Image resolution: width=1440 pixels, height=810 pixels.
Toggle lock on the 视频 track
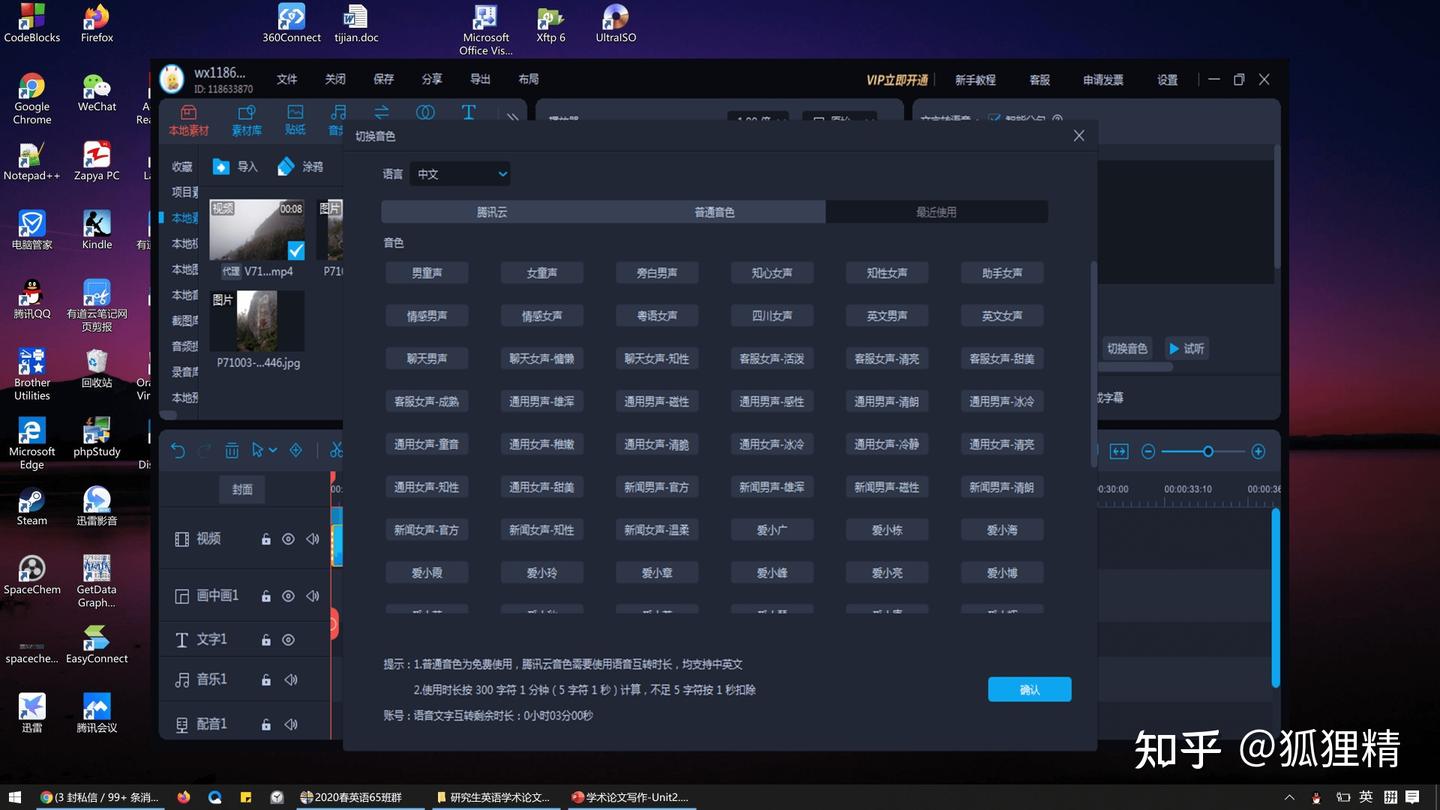(x=266, y=539)
